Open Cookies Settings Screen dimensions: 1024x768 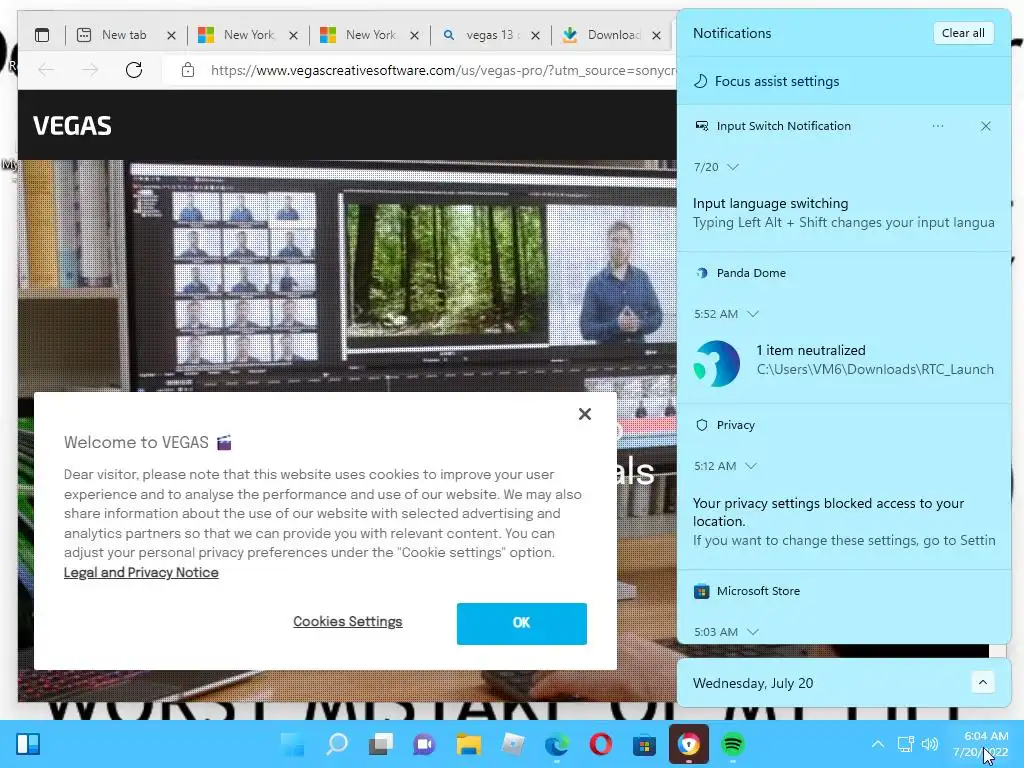coord(347,622)
